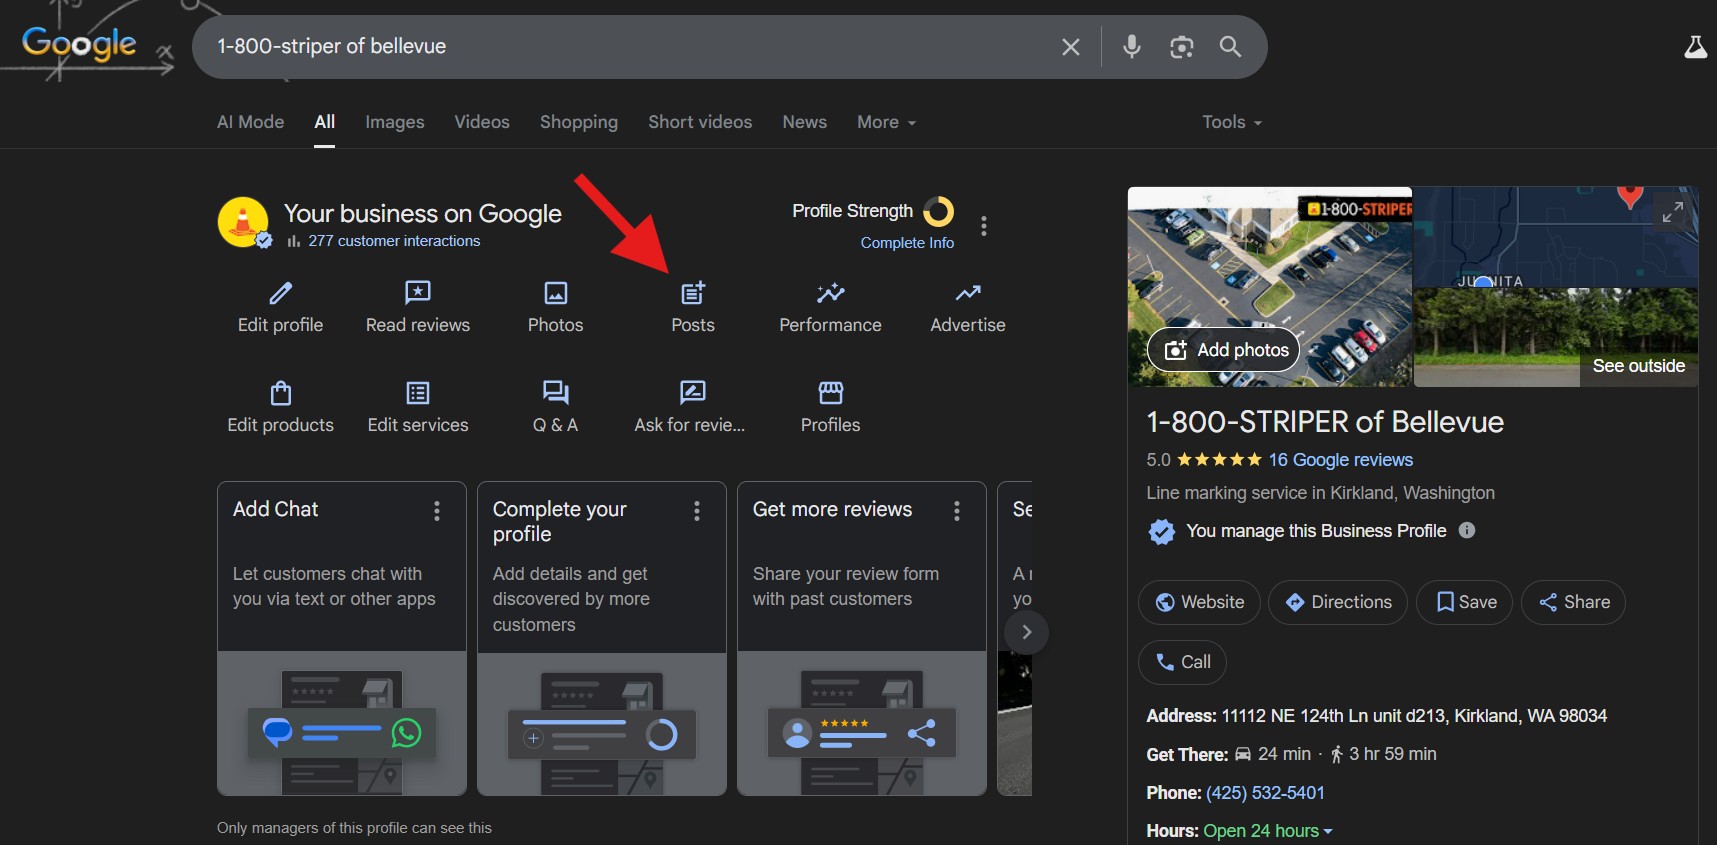
Task: Click the Website button
Action: tap(1199, 602)
